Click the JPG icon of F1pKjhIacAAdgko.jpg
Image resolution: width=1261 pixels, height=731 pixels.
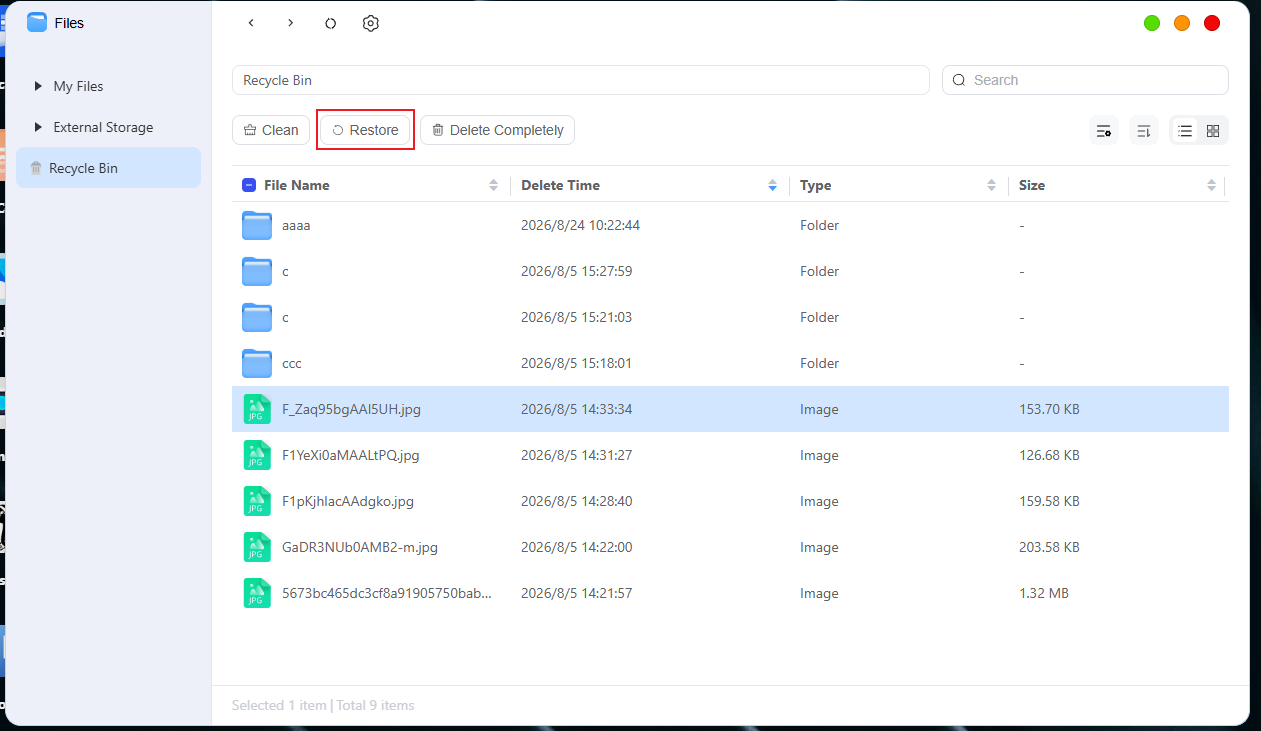(x=257, y=501)
